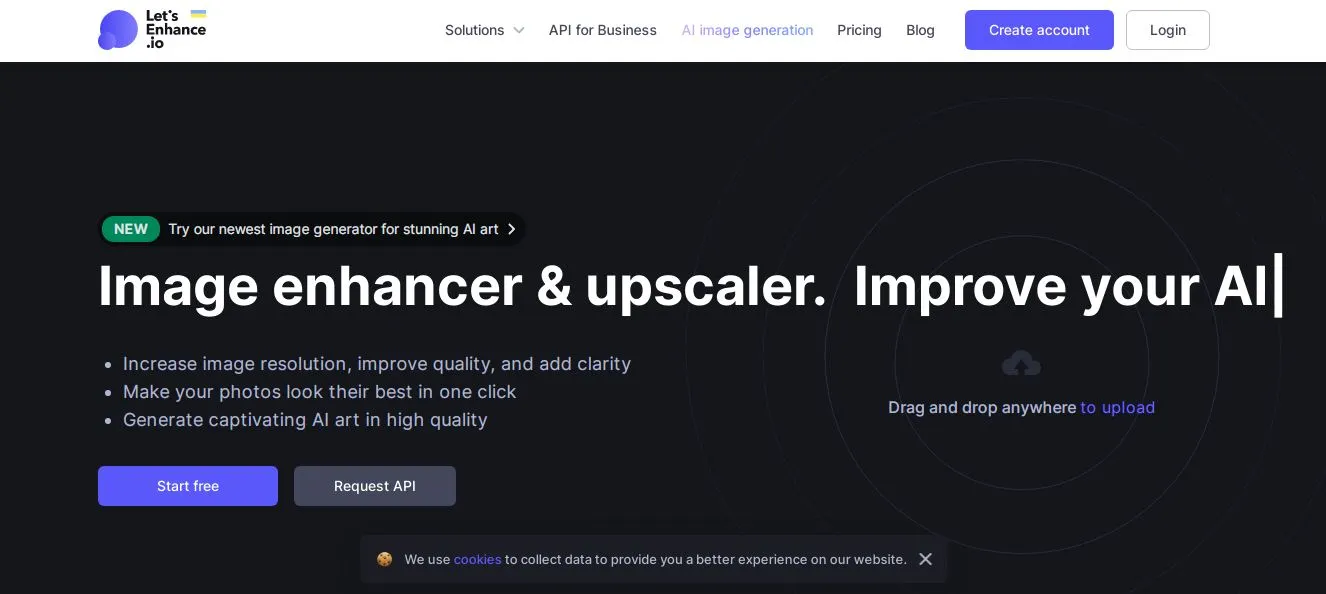Expand the Solutions dropdown menu
The image size is (1326, 594).
485,30
